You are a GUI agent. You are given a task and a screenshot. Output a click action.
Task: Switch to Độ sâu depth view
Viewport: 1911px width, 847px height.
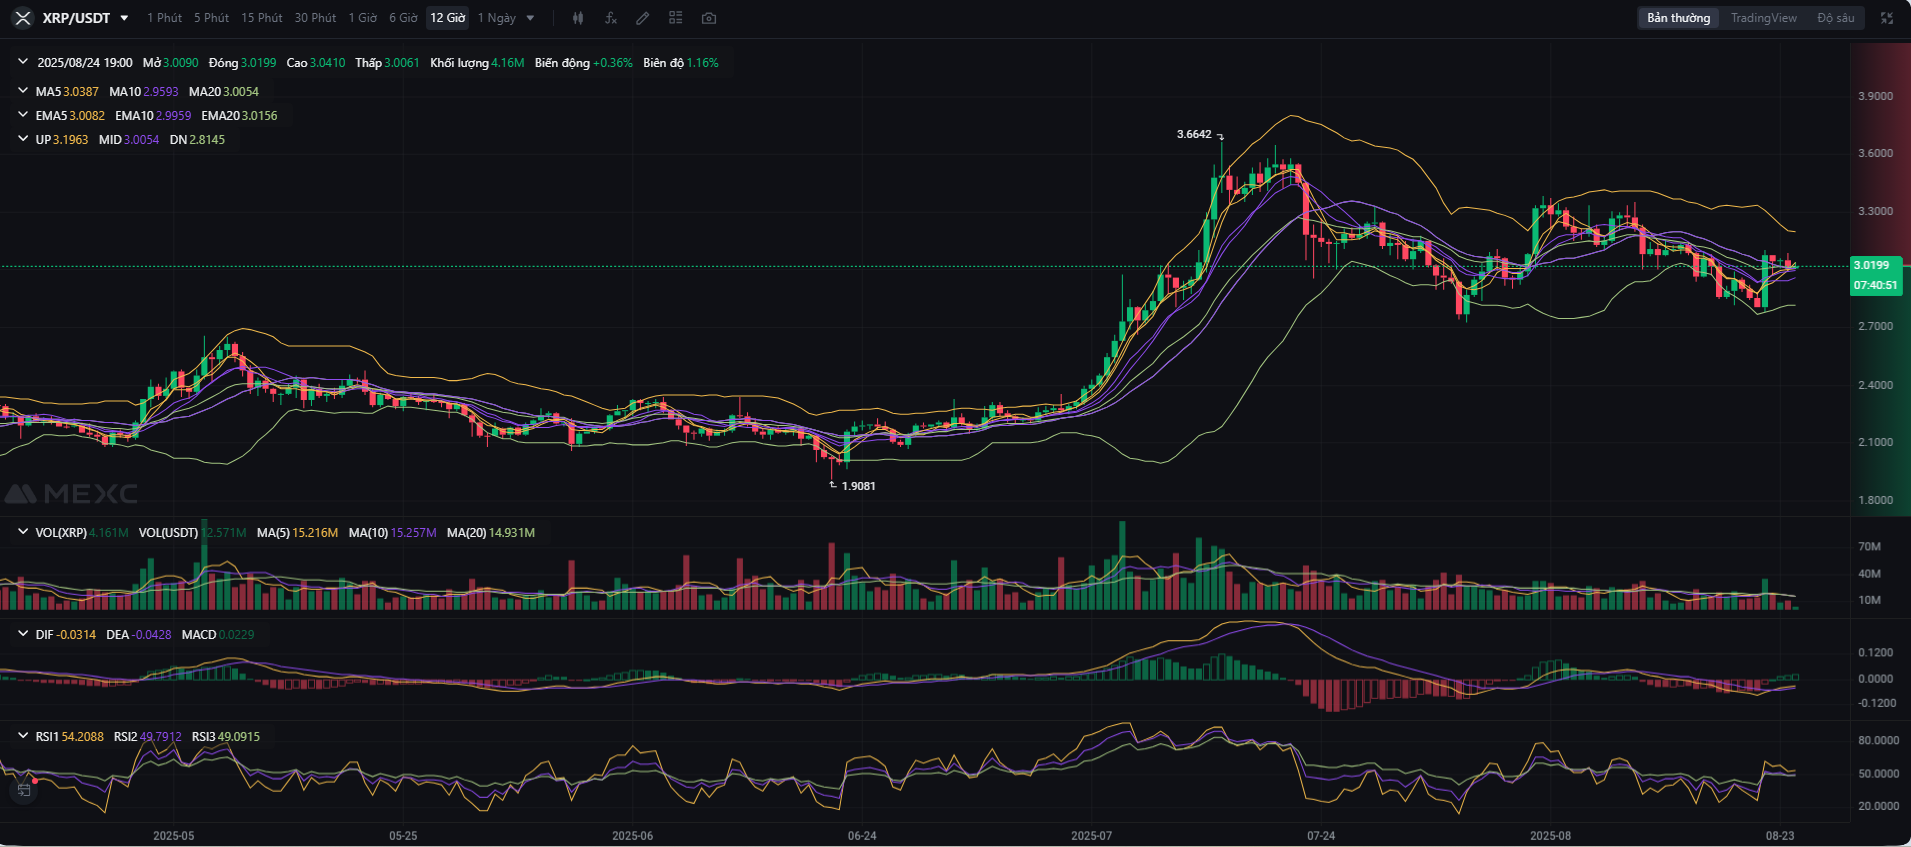pyautogui.click(x=1836, y=18)
